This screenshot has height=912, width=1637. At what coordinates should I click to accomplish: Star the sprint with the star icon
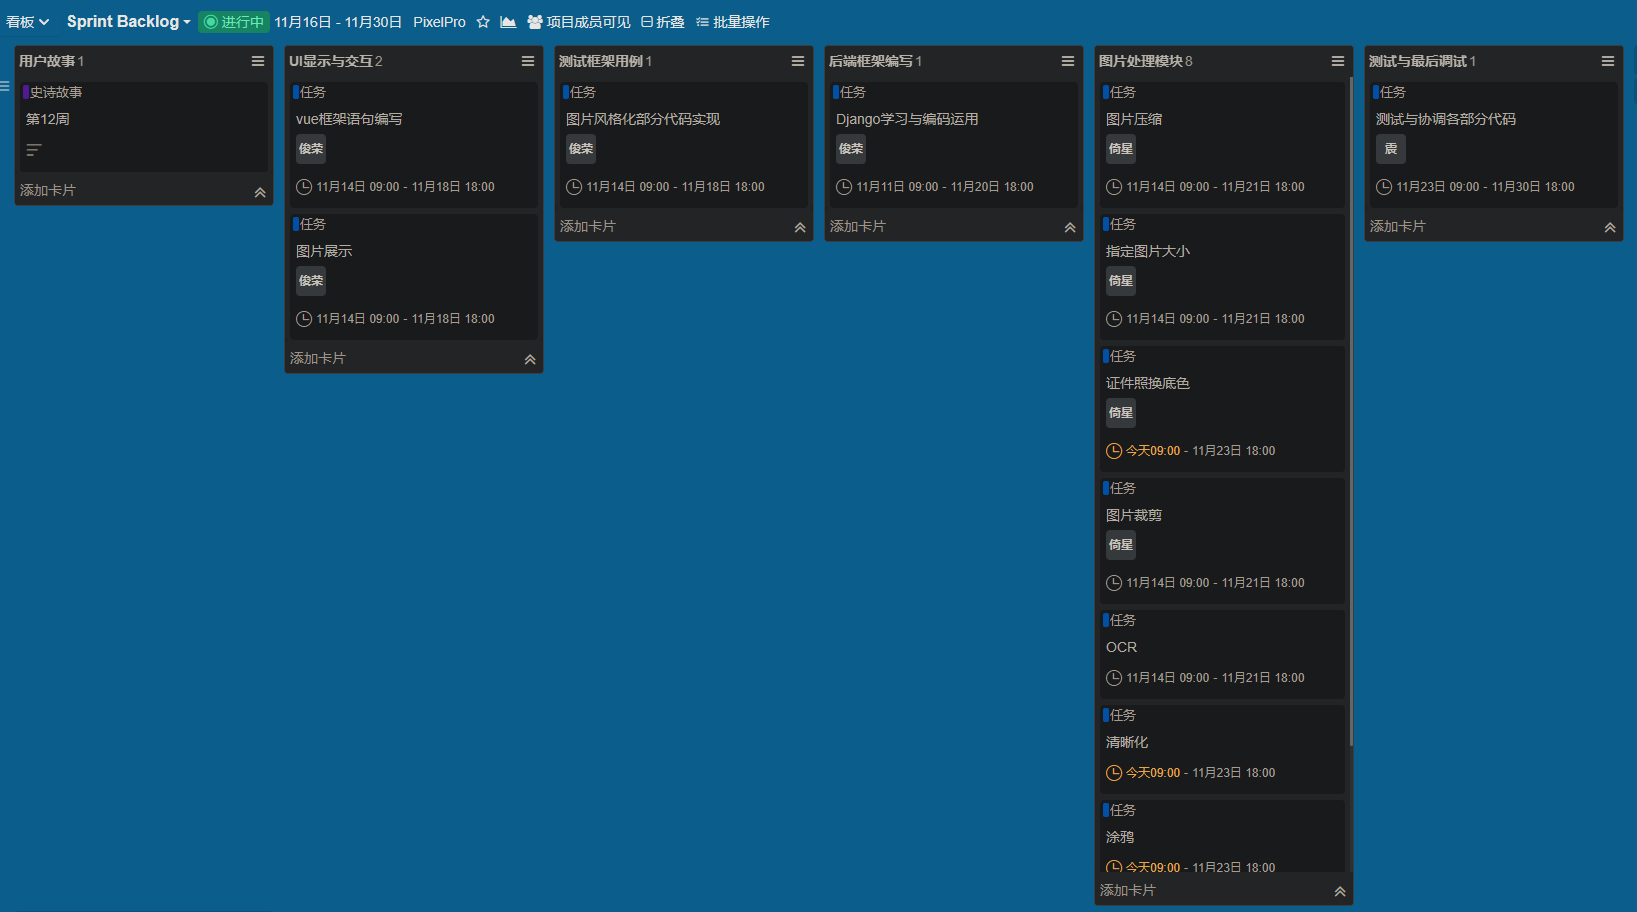pyautogui.click(x=483, y=22)
